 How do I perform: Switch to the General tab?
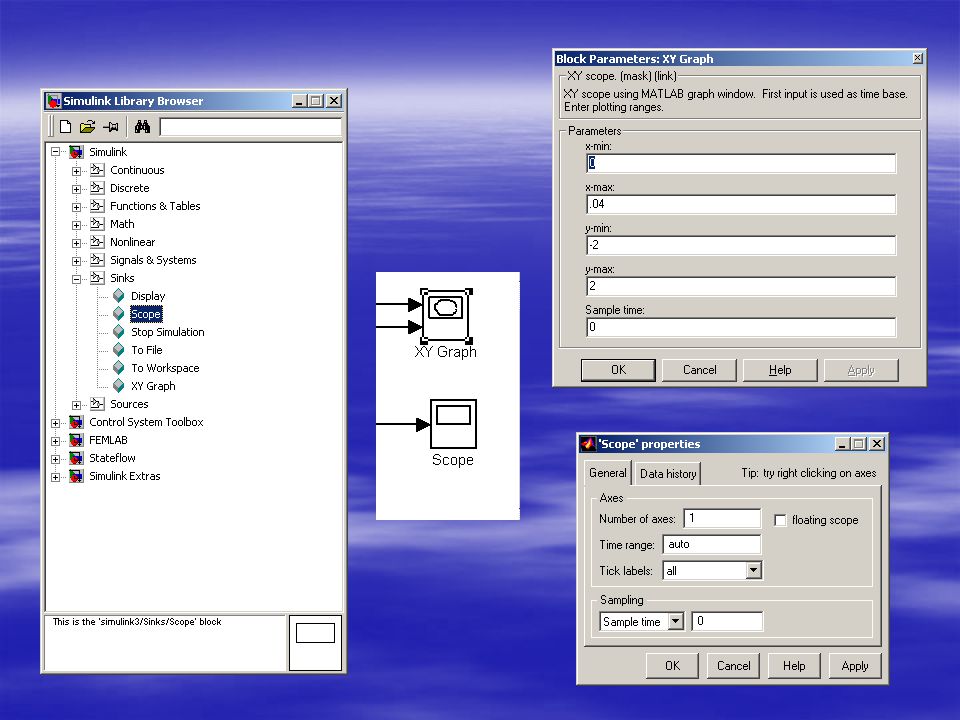point(607,473)
